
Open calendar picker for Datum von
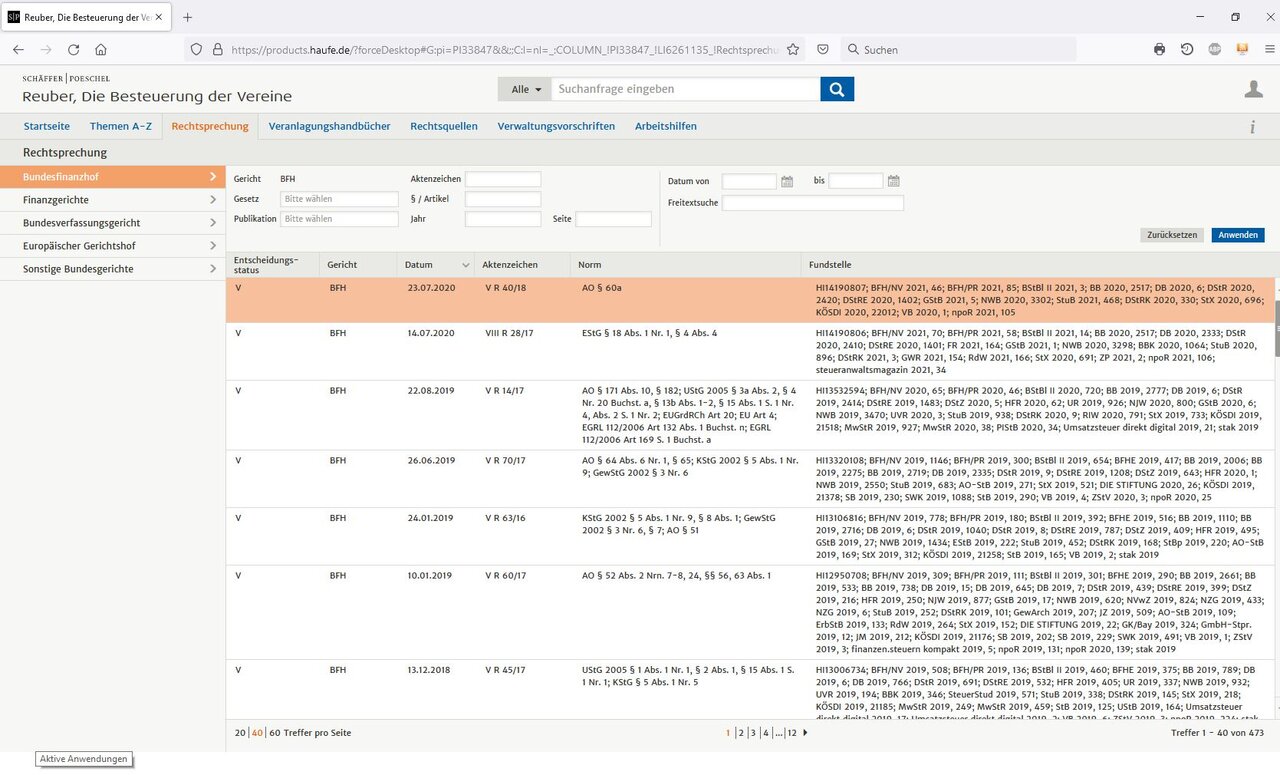click(x=787, y=181)
